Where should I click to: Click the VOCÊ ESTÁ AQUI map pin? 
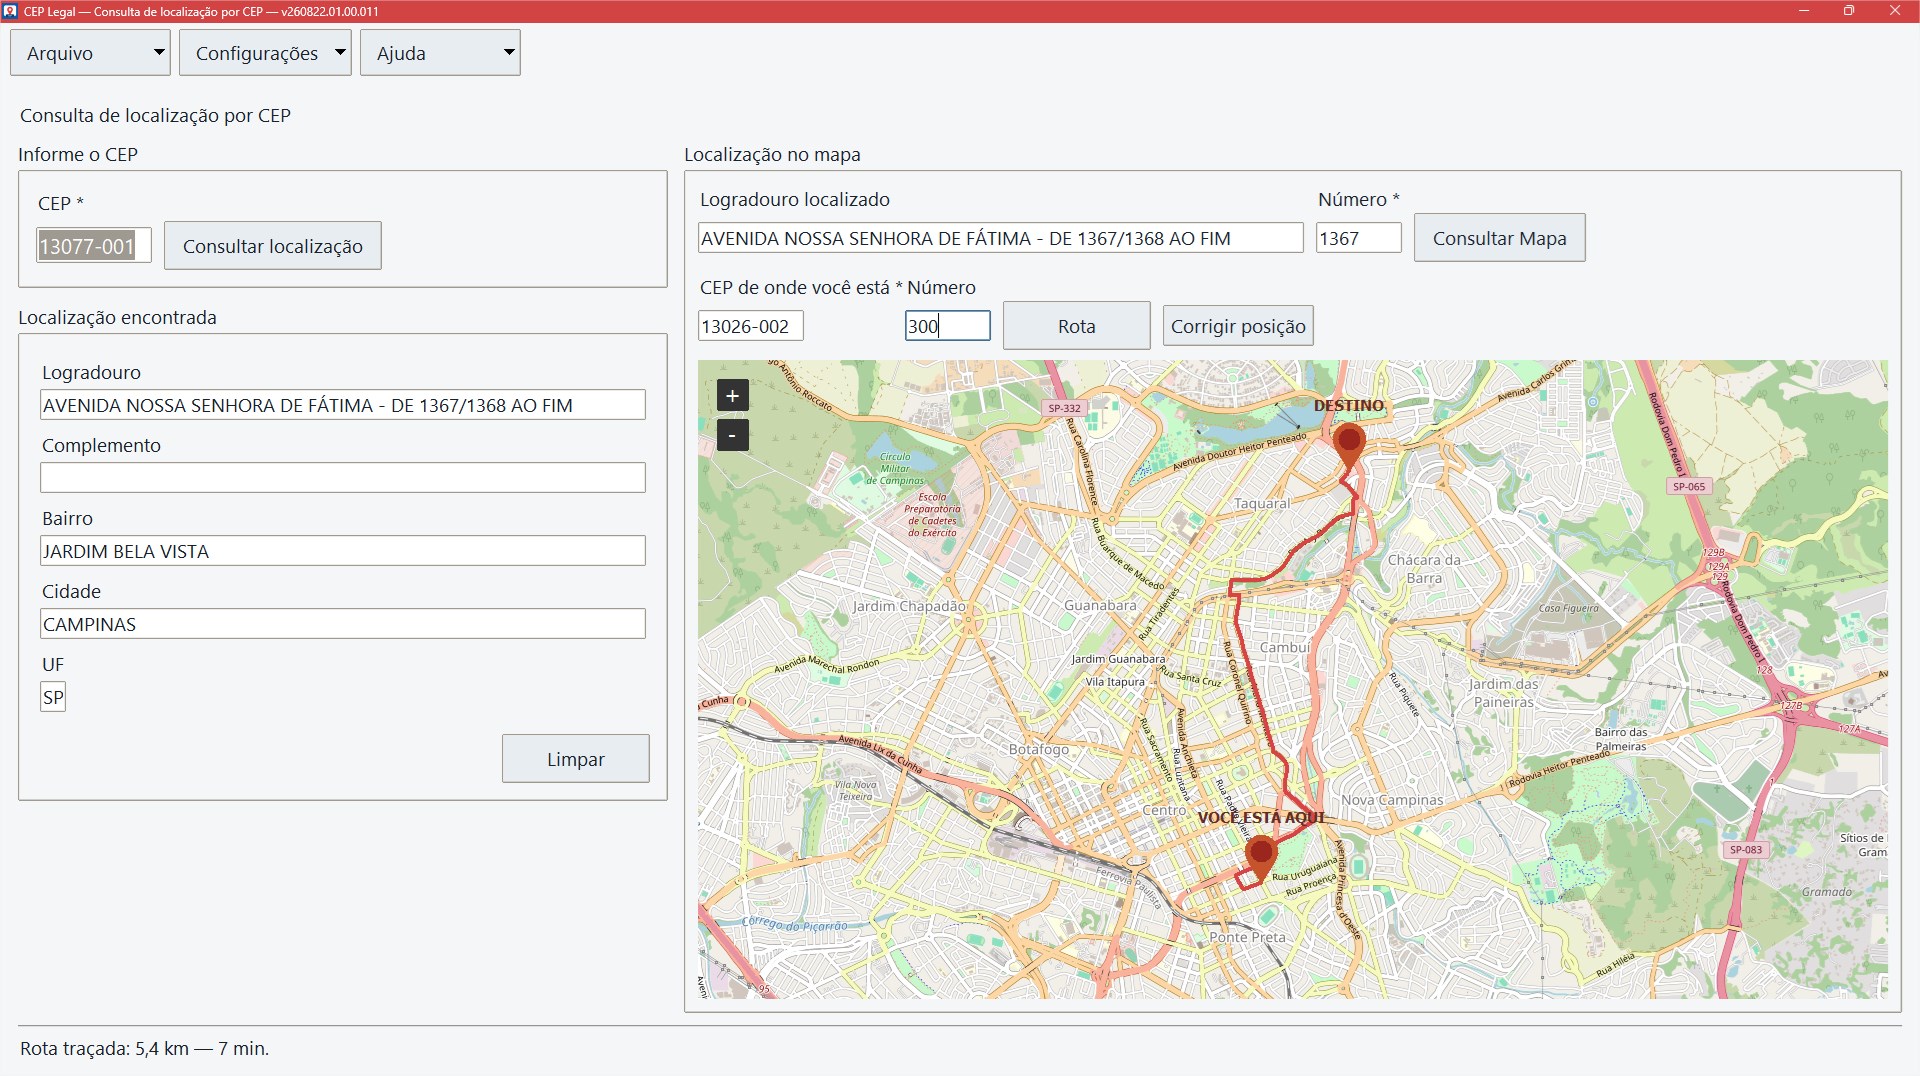pos(1261,857)
